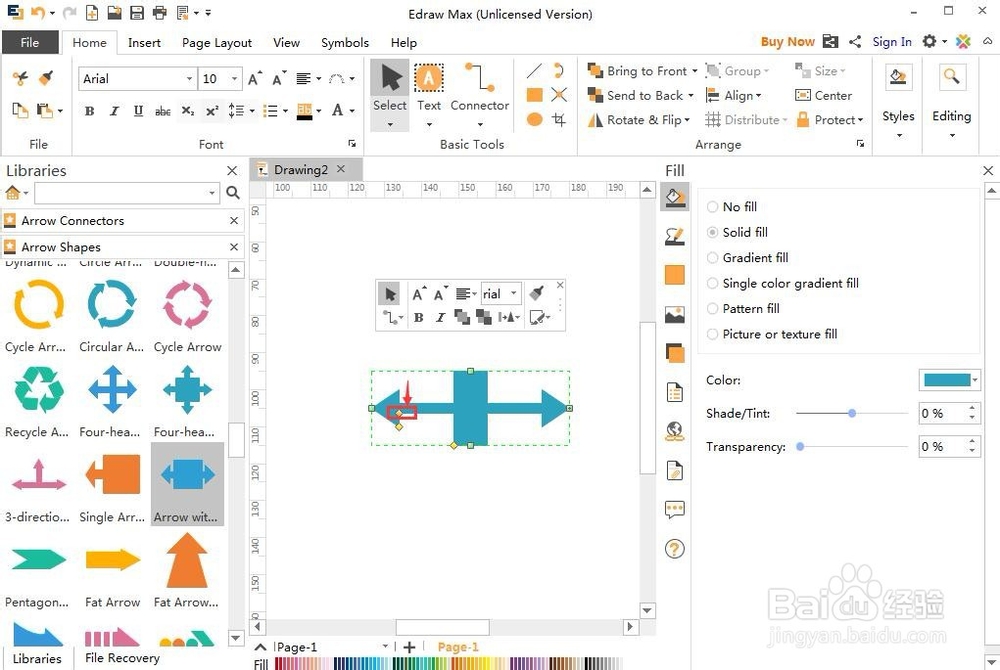Open the Line settings panel icon
This screenshot has width=1000, height=670.
point(675,237)
